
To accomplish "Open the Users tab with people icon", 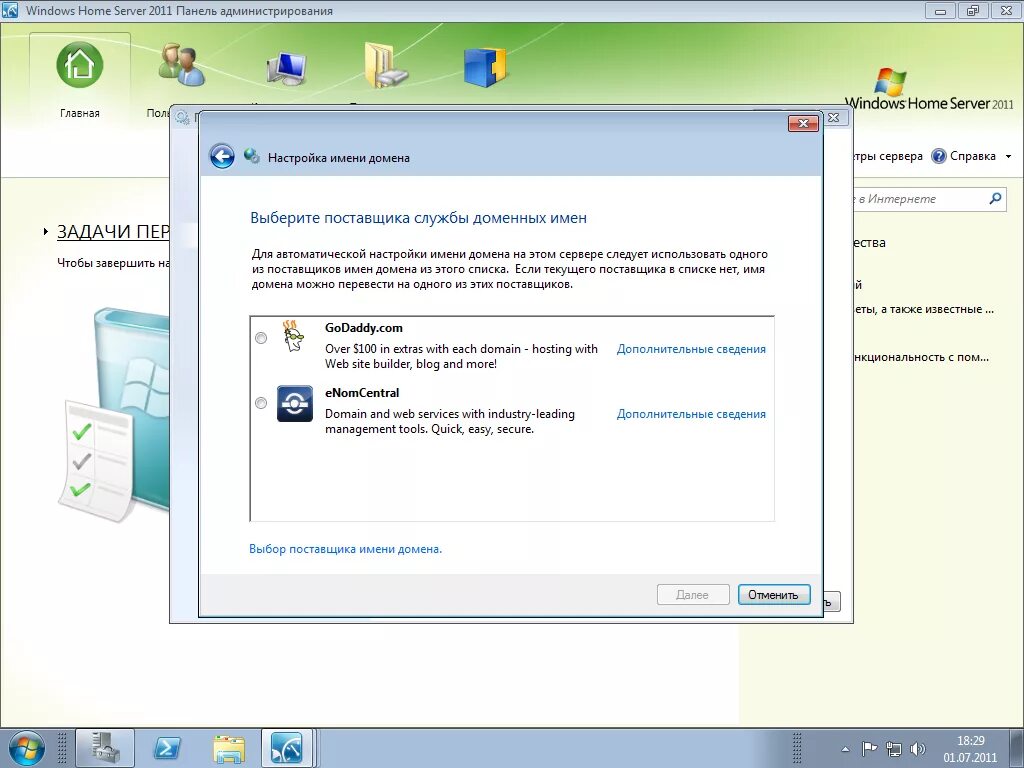I will point(182,65).
